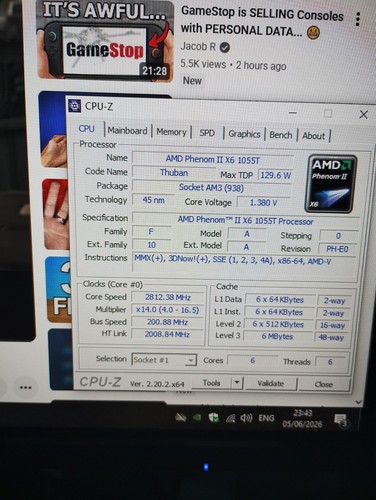Click the Level 3 6 MBytes value
Viewport: 376px width, 500px height.
coord(277,336)
